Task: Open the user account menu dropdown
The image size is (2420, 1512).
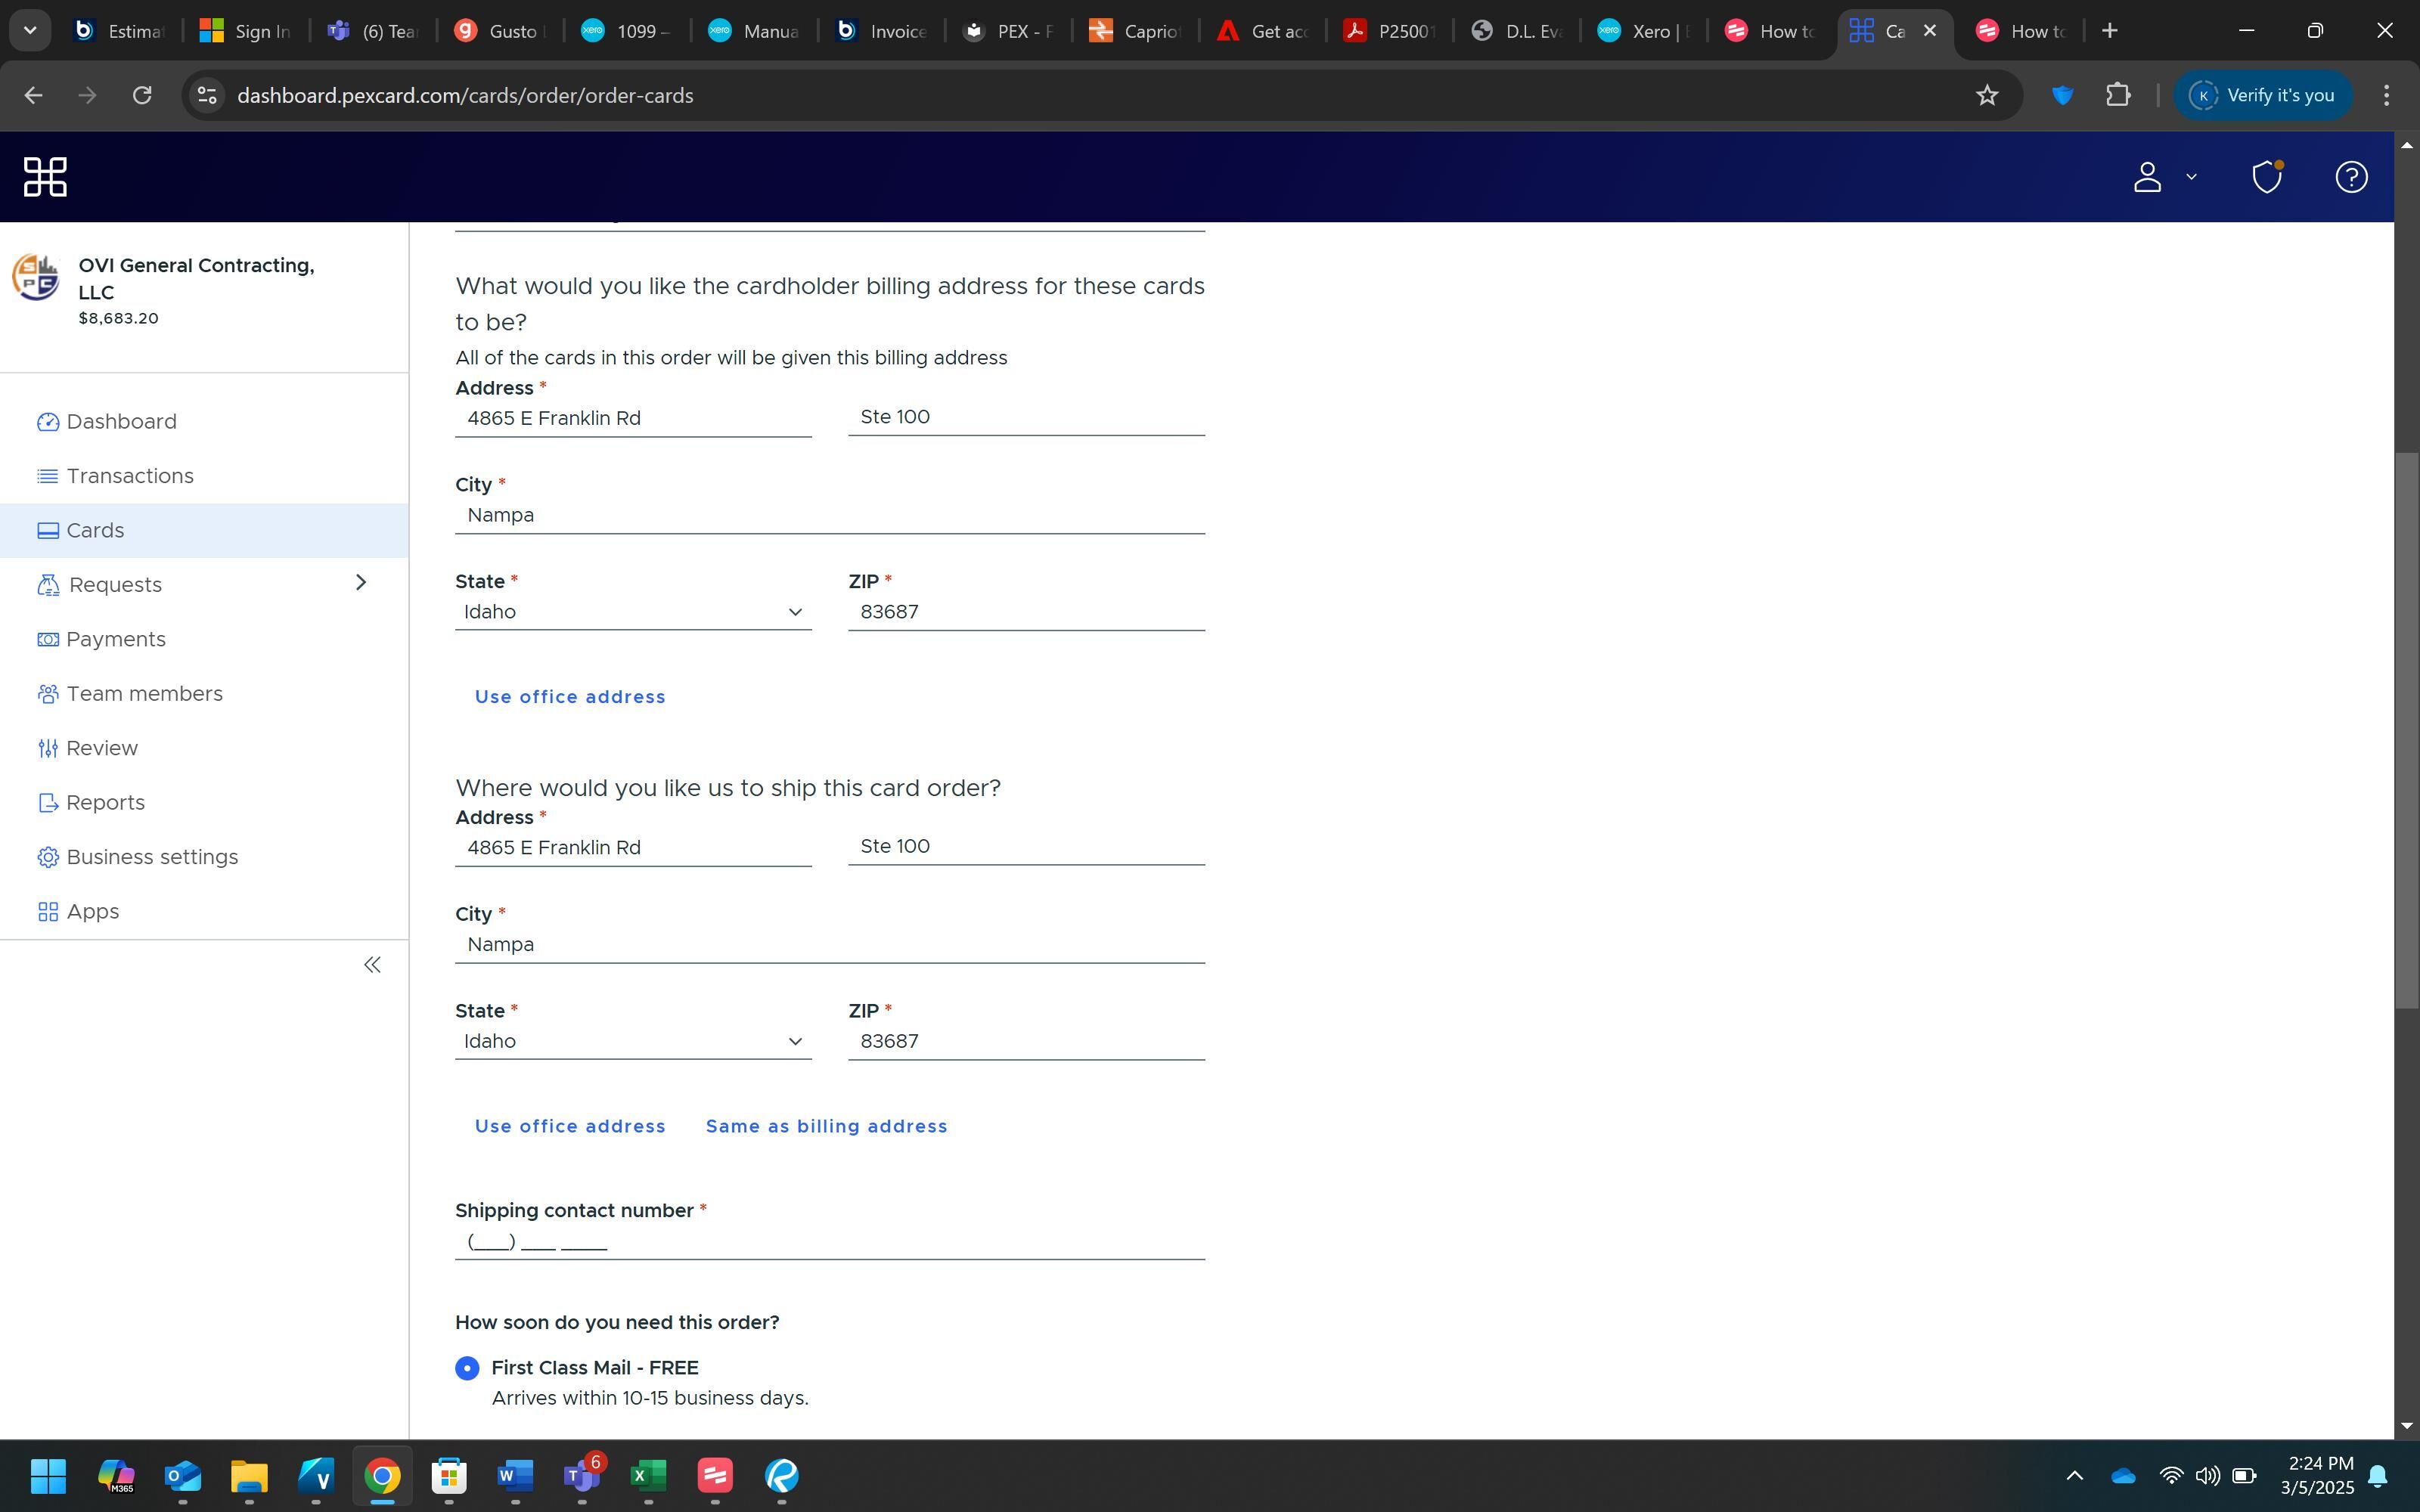Action: point(2164,177)
